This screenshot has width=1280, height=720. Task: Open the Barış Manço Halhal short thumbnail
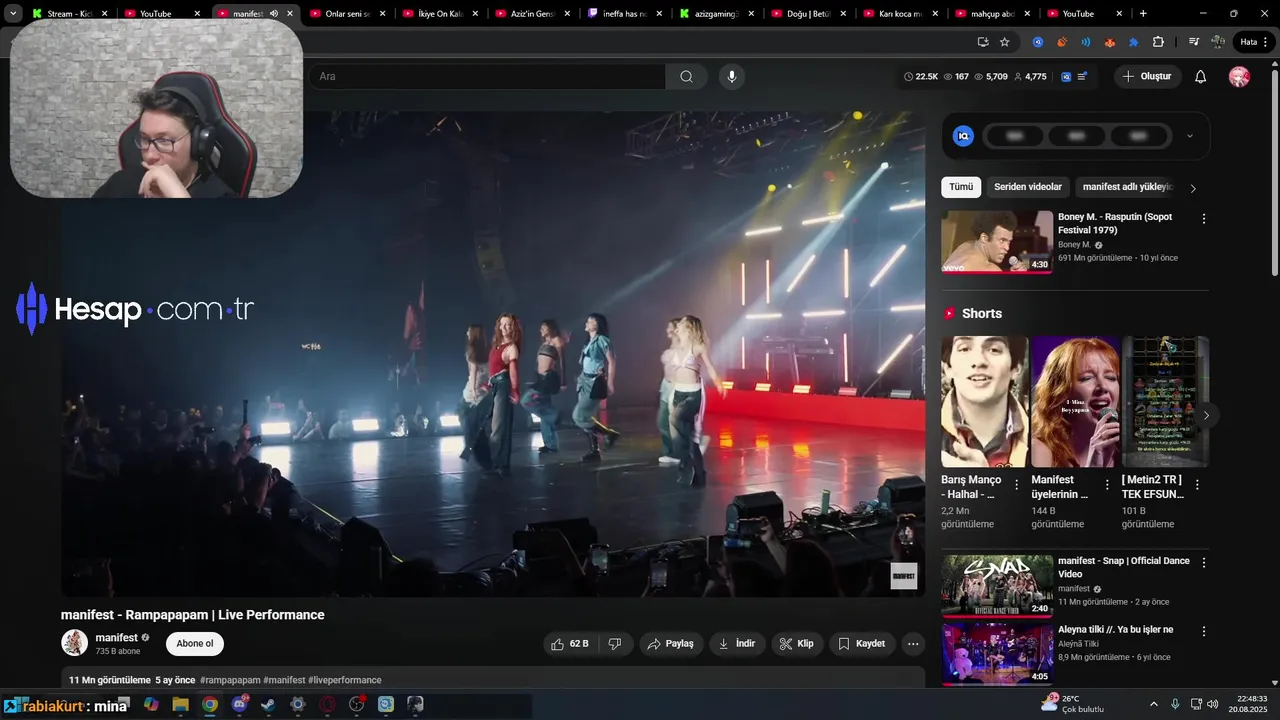[x=985, y=402]
